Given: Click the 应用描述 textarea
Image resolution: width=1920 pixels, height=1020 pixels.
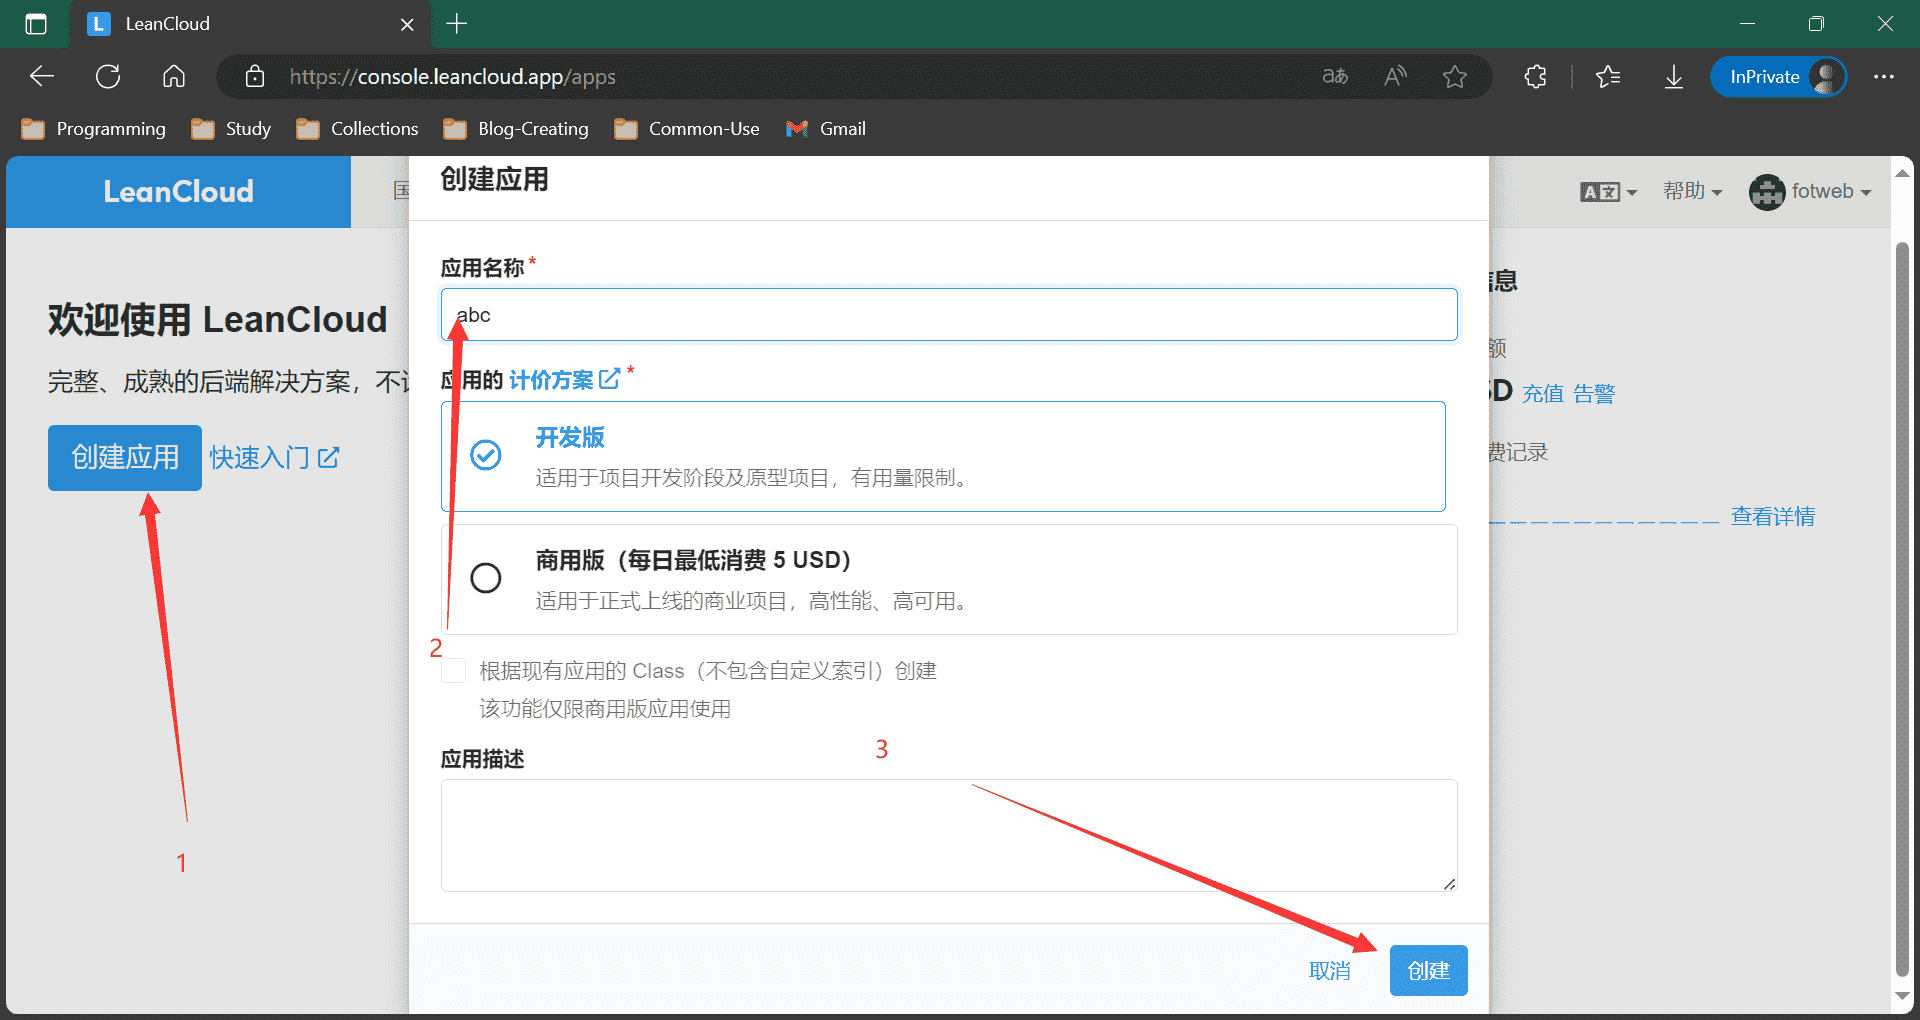Looking at the screenshot, I should click(x=949, y=835).
